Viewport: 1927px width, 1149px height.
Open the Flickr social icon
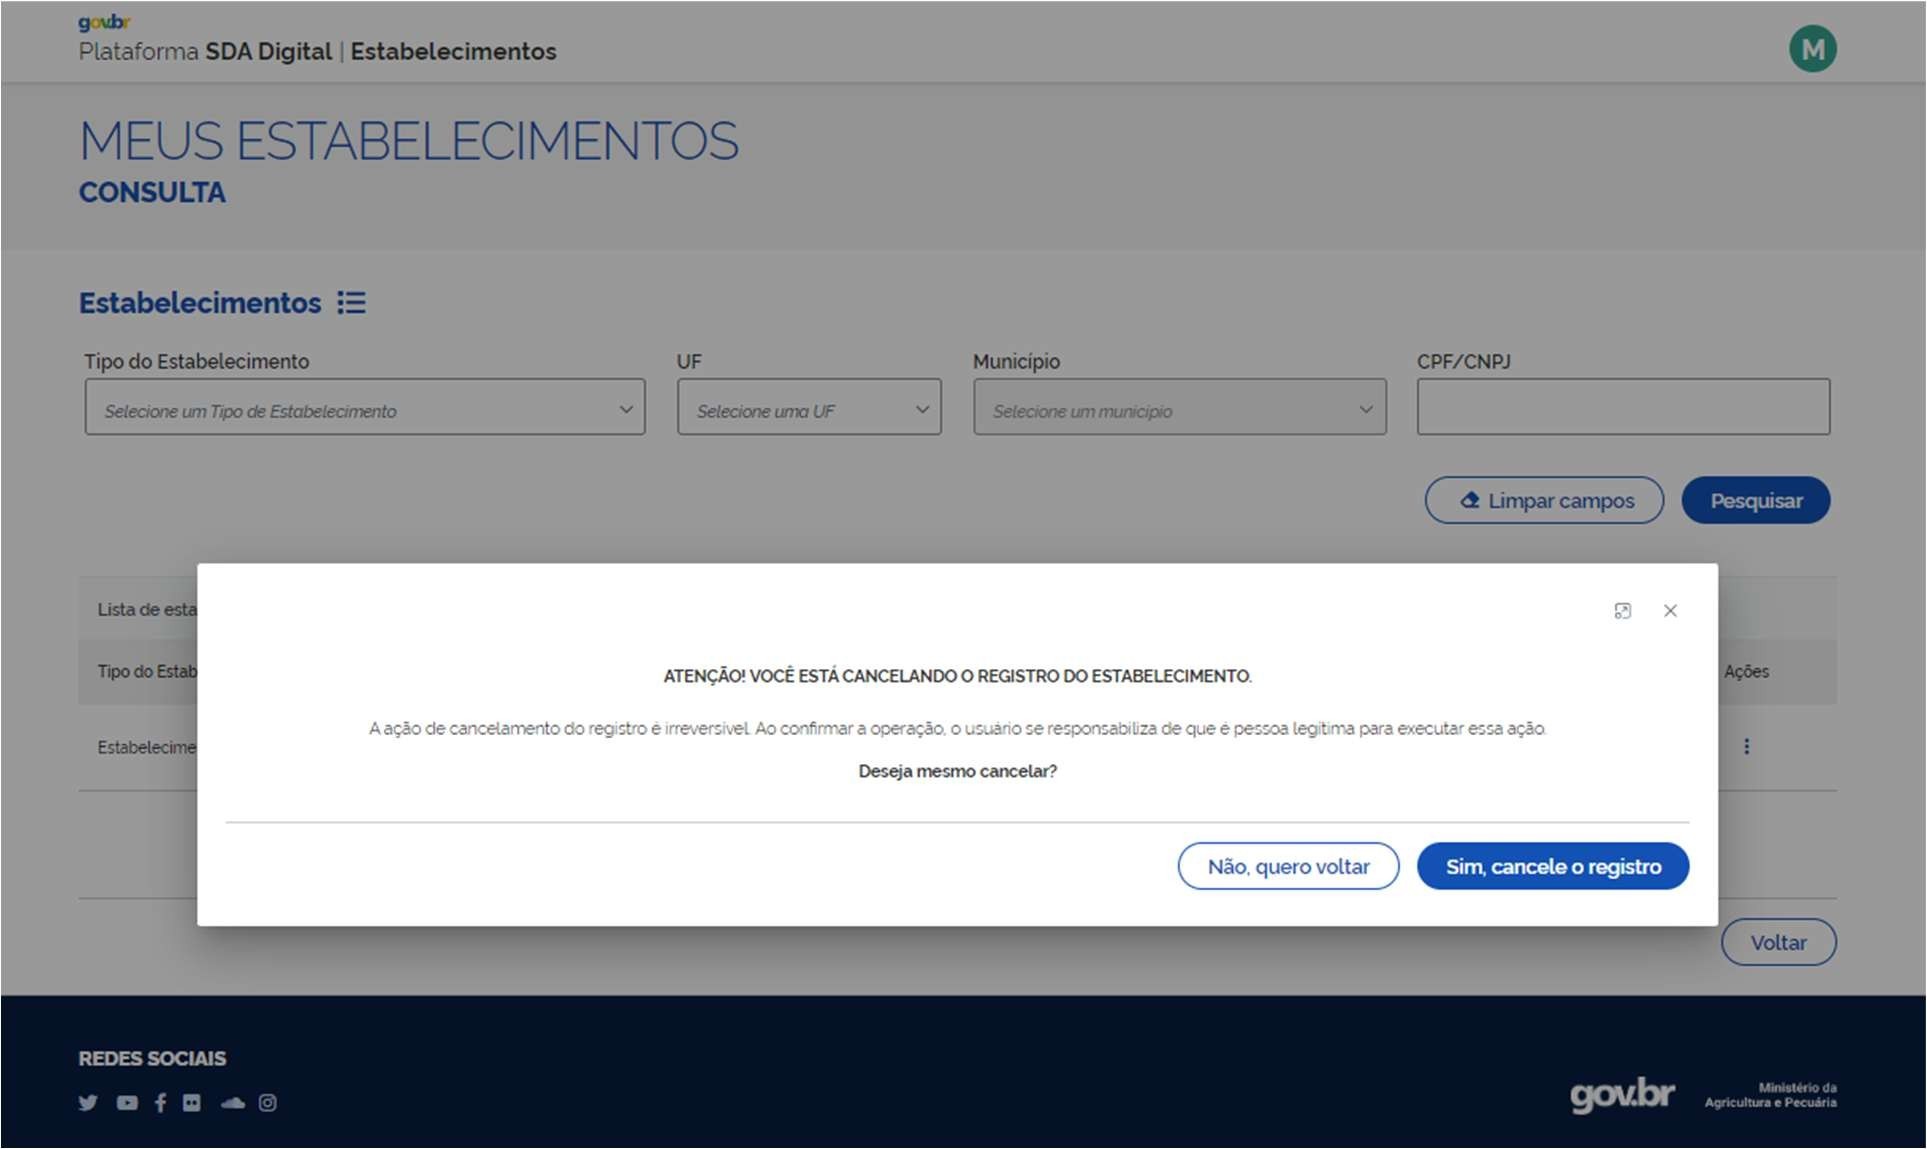coord(192,1102)
